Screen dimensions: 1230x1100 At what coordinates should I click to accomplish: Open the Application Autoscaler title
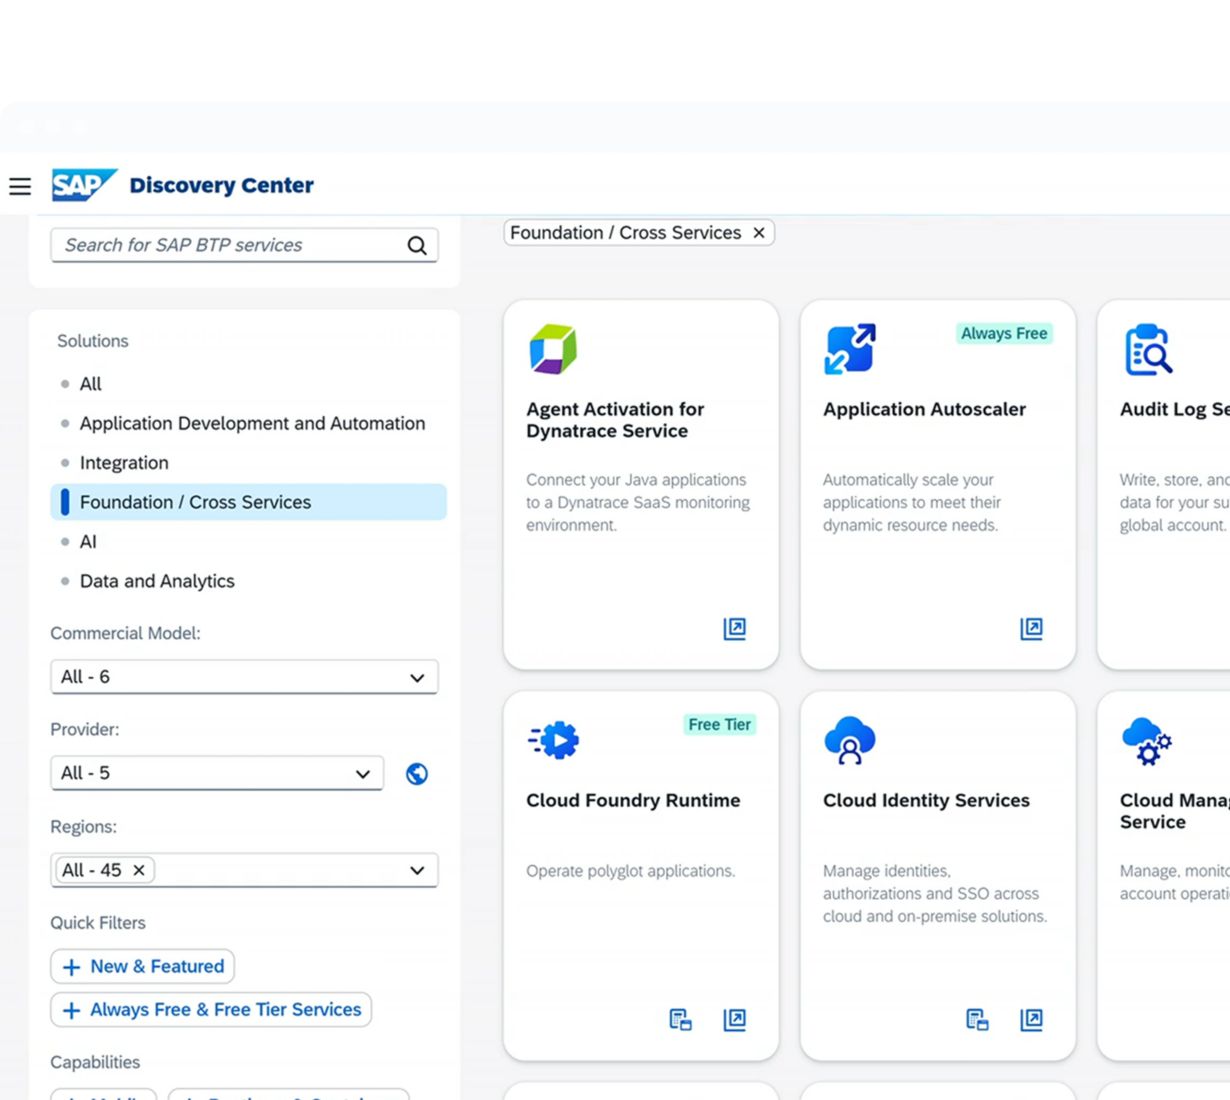coord(924,409)
